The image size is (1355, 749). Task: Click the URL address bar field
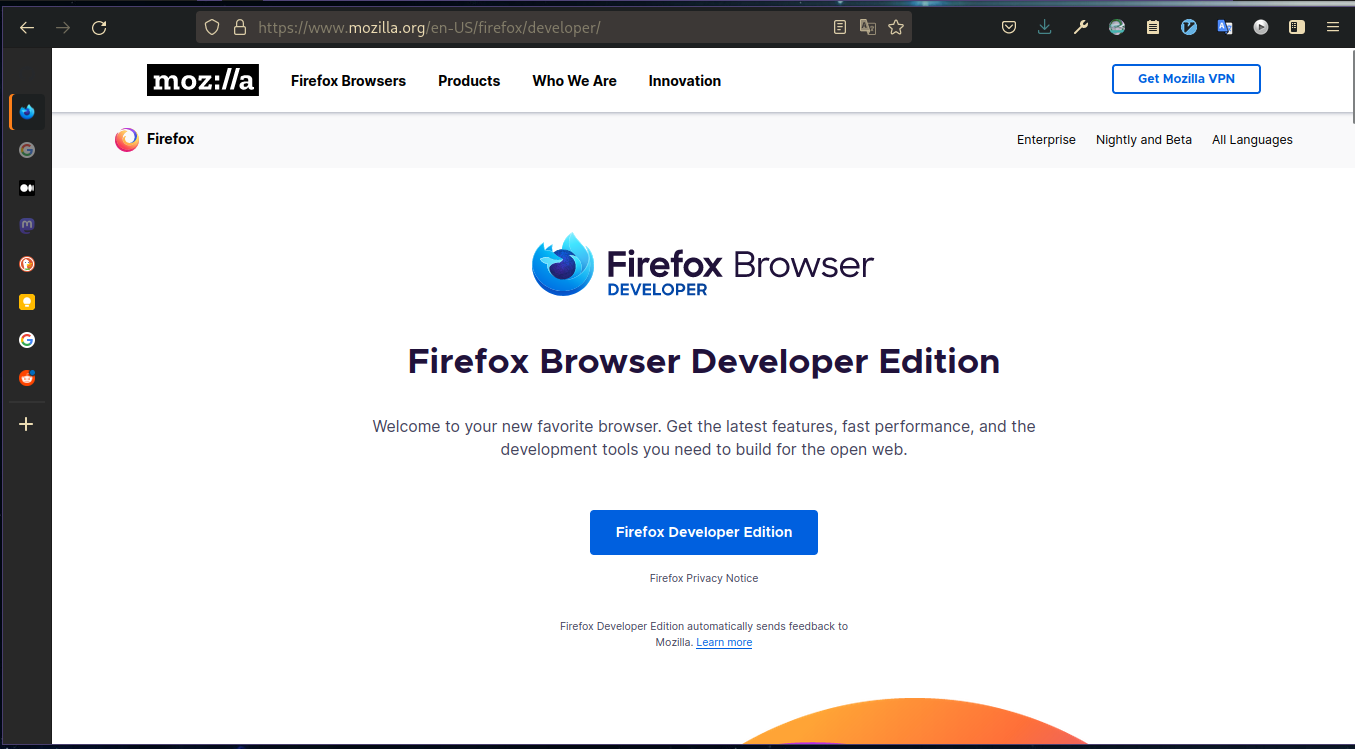point(540,28)
